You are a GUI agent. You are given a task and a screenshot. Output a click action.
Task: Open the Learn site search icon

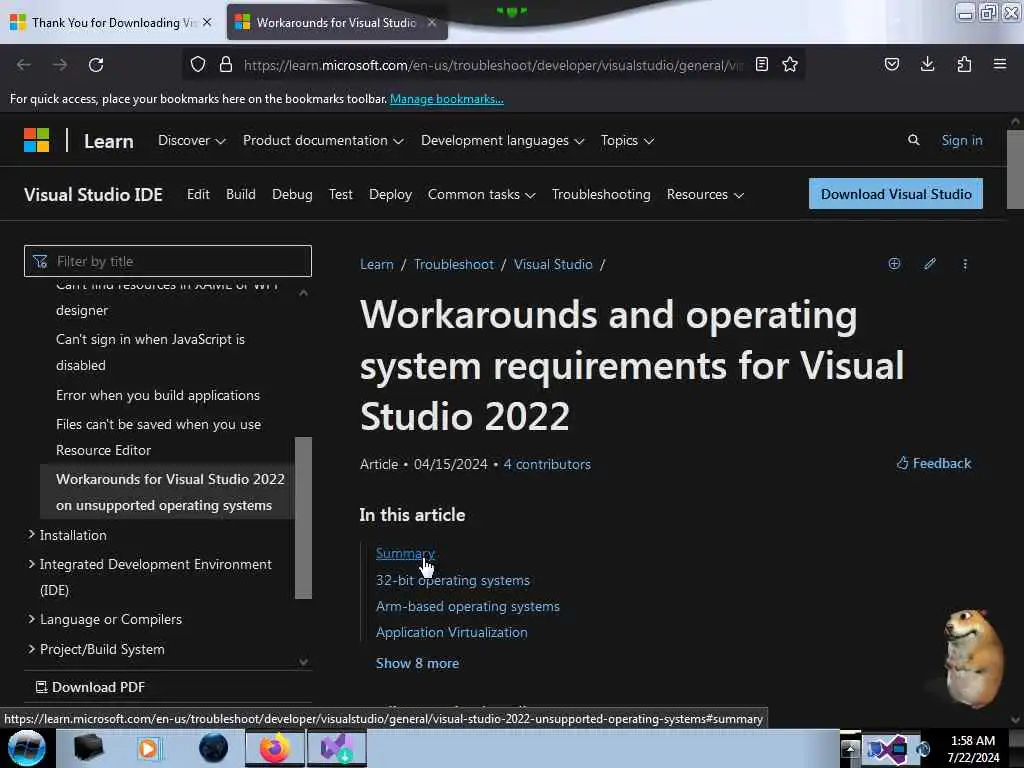point(914,140)
